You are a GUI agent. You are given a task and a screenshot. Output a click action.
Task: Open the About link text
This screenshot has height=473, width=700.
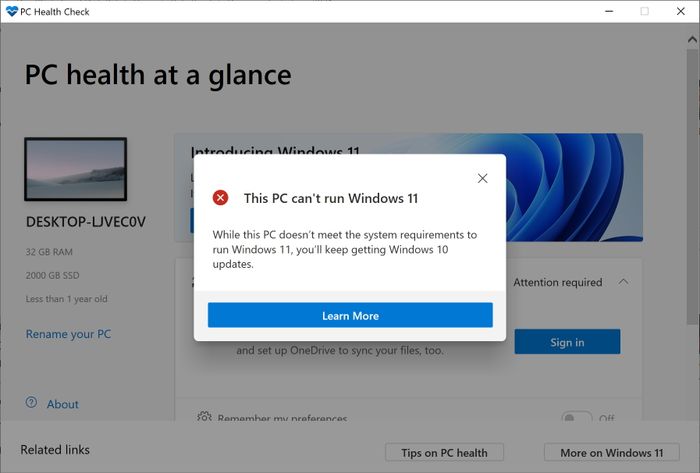[62, 404]
